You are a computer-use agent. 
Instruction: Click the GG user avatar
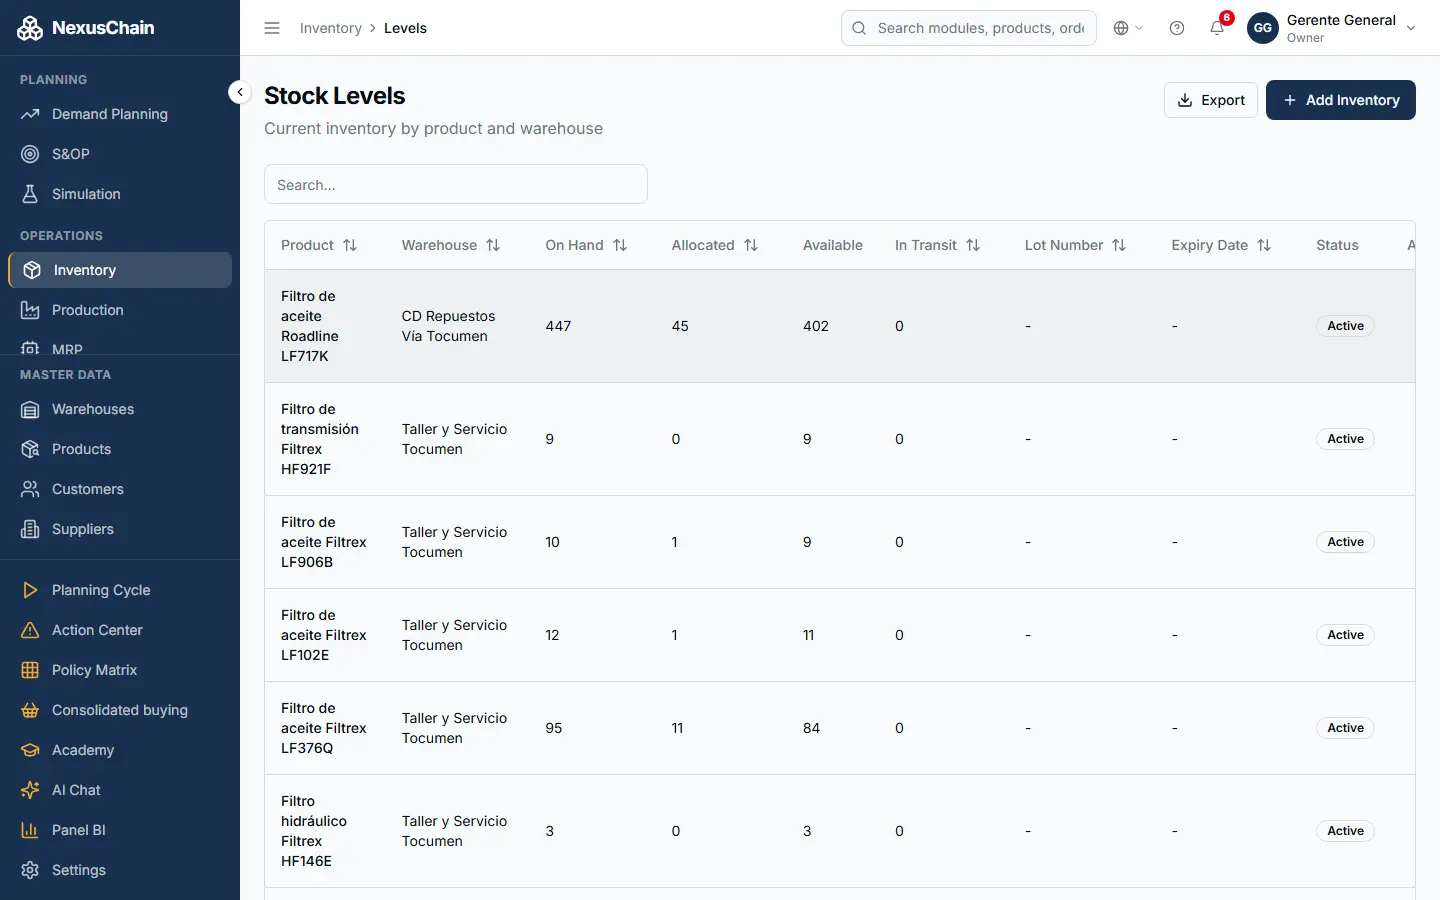pos(1263,28)
